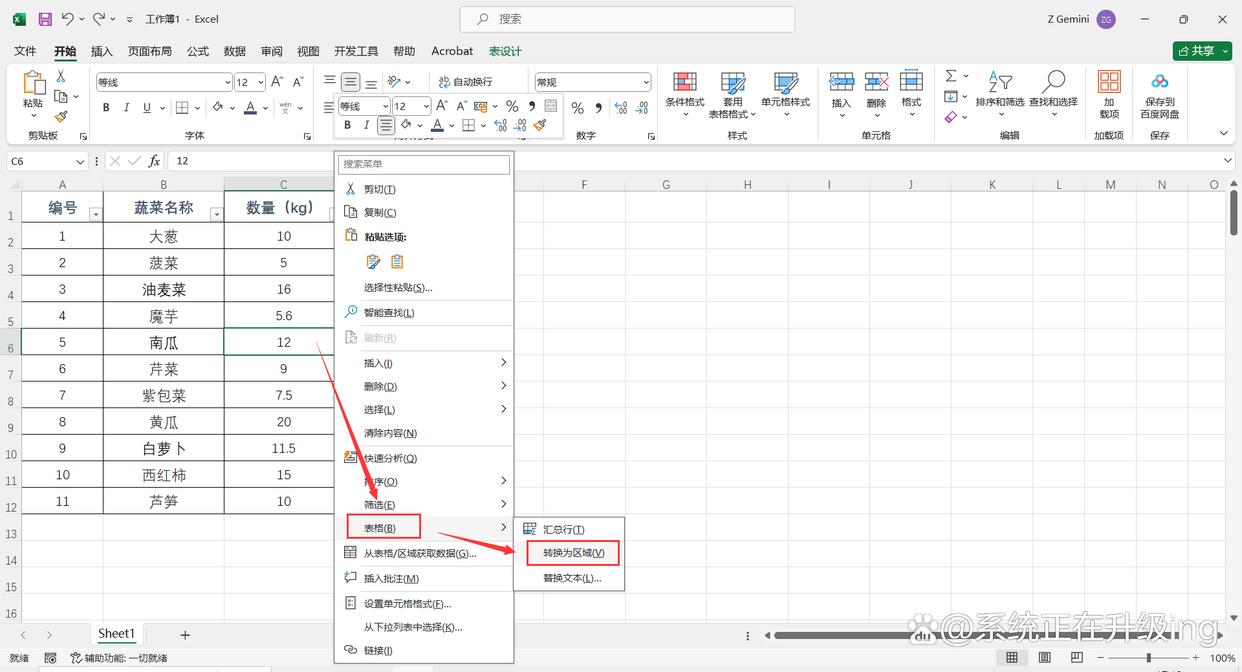
Task: Add a new sheet with plus button
Action: coord(185,635)
